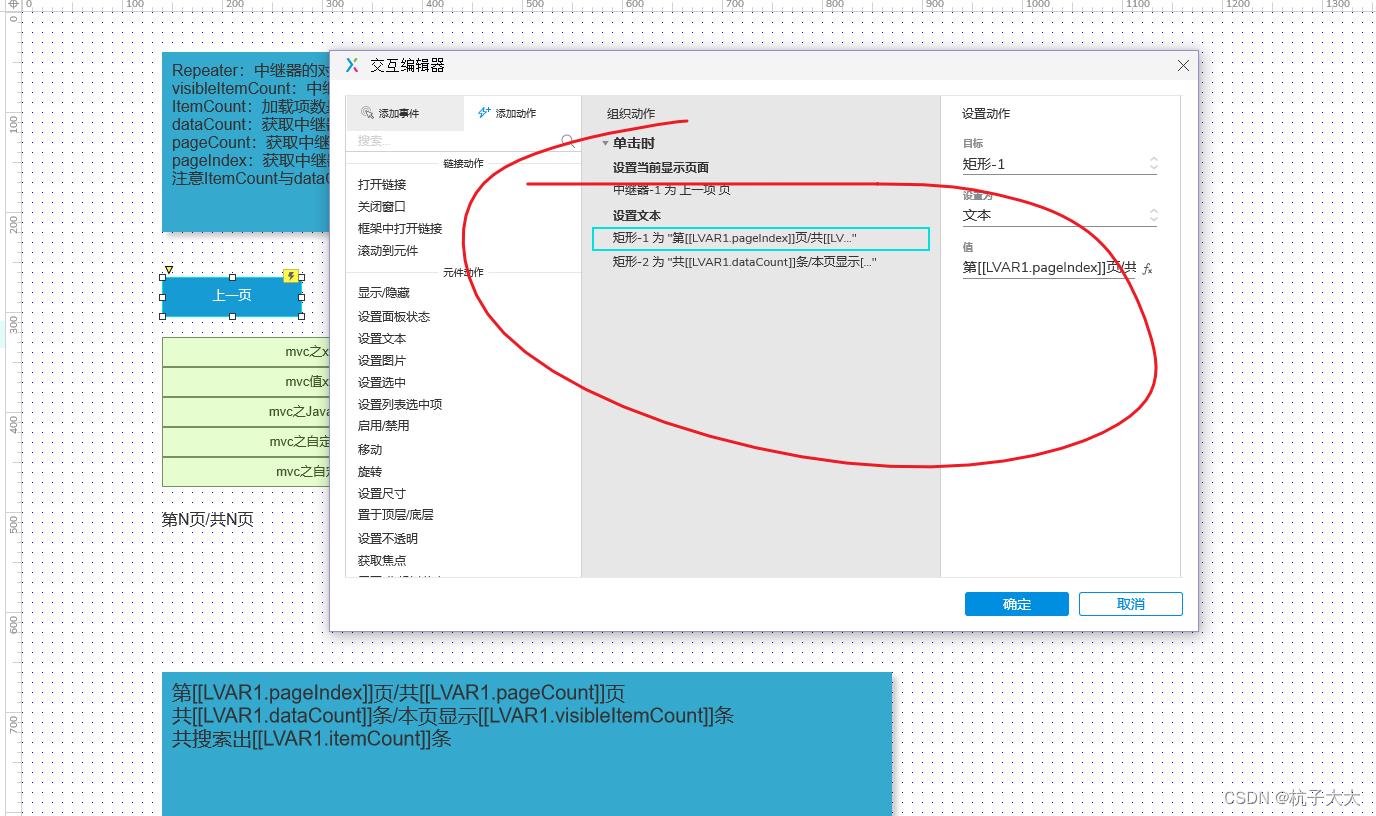
Task: Choose the 设置列表选中项 action
Action: pyautogui.click(x=400, y=405)
